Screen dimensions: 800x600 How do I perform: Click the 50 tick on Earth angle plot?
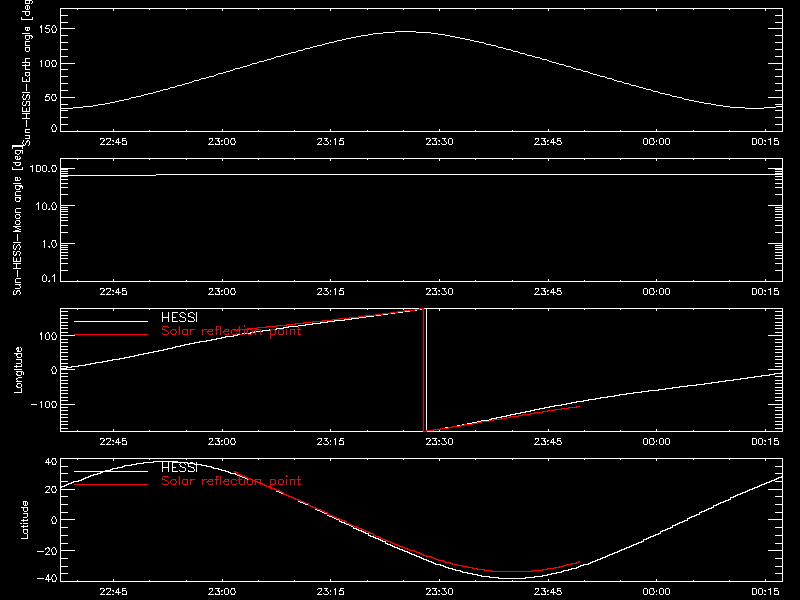point(51,97)
